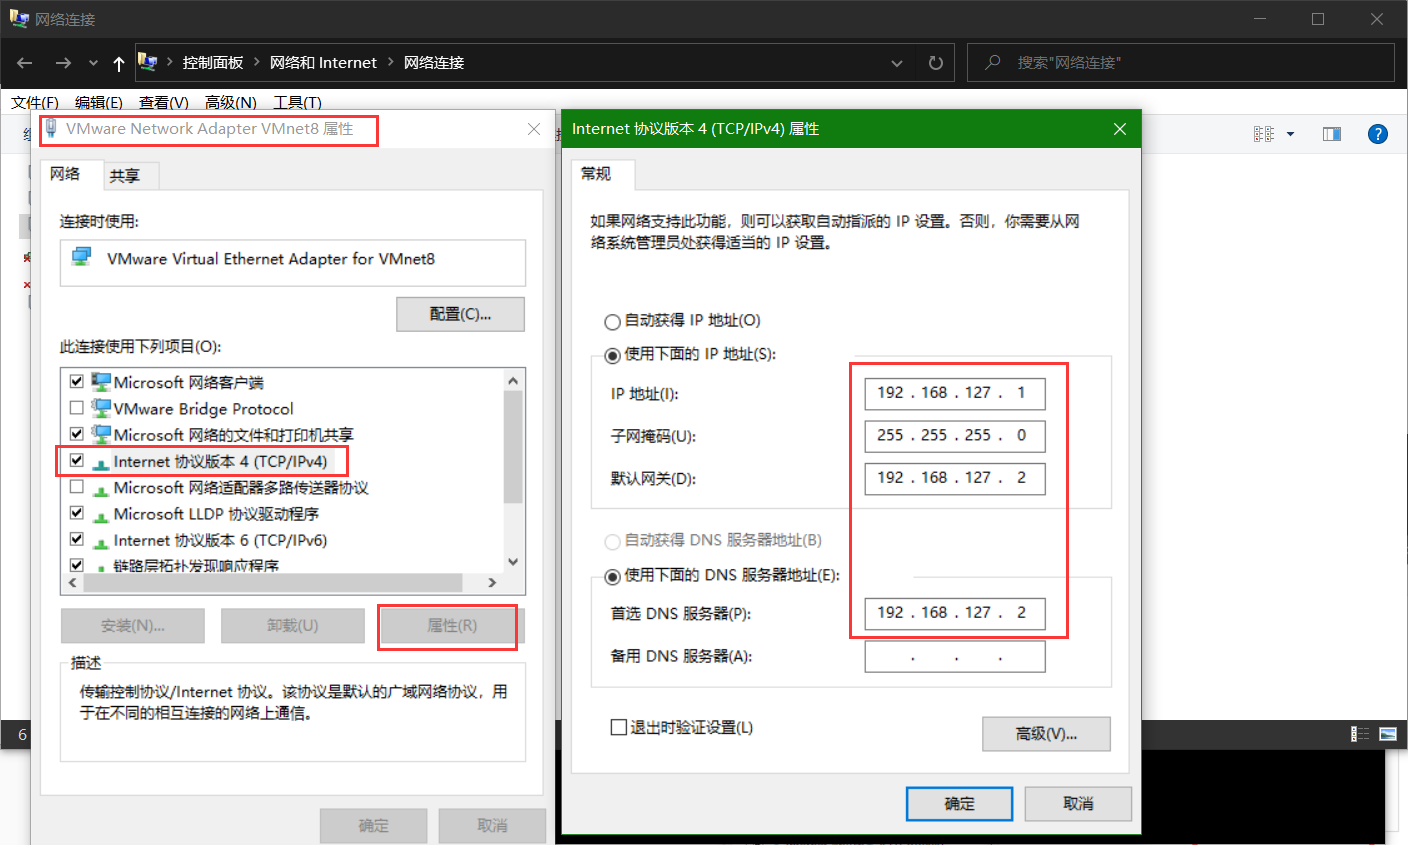Expand the address bar history dropdown
The image size is (1408, 845).
click(x=897, y=63)
